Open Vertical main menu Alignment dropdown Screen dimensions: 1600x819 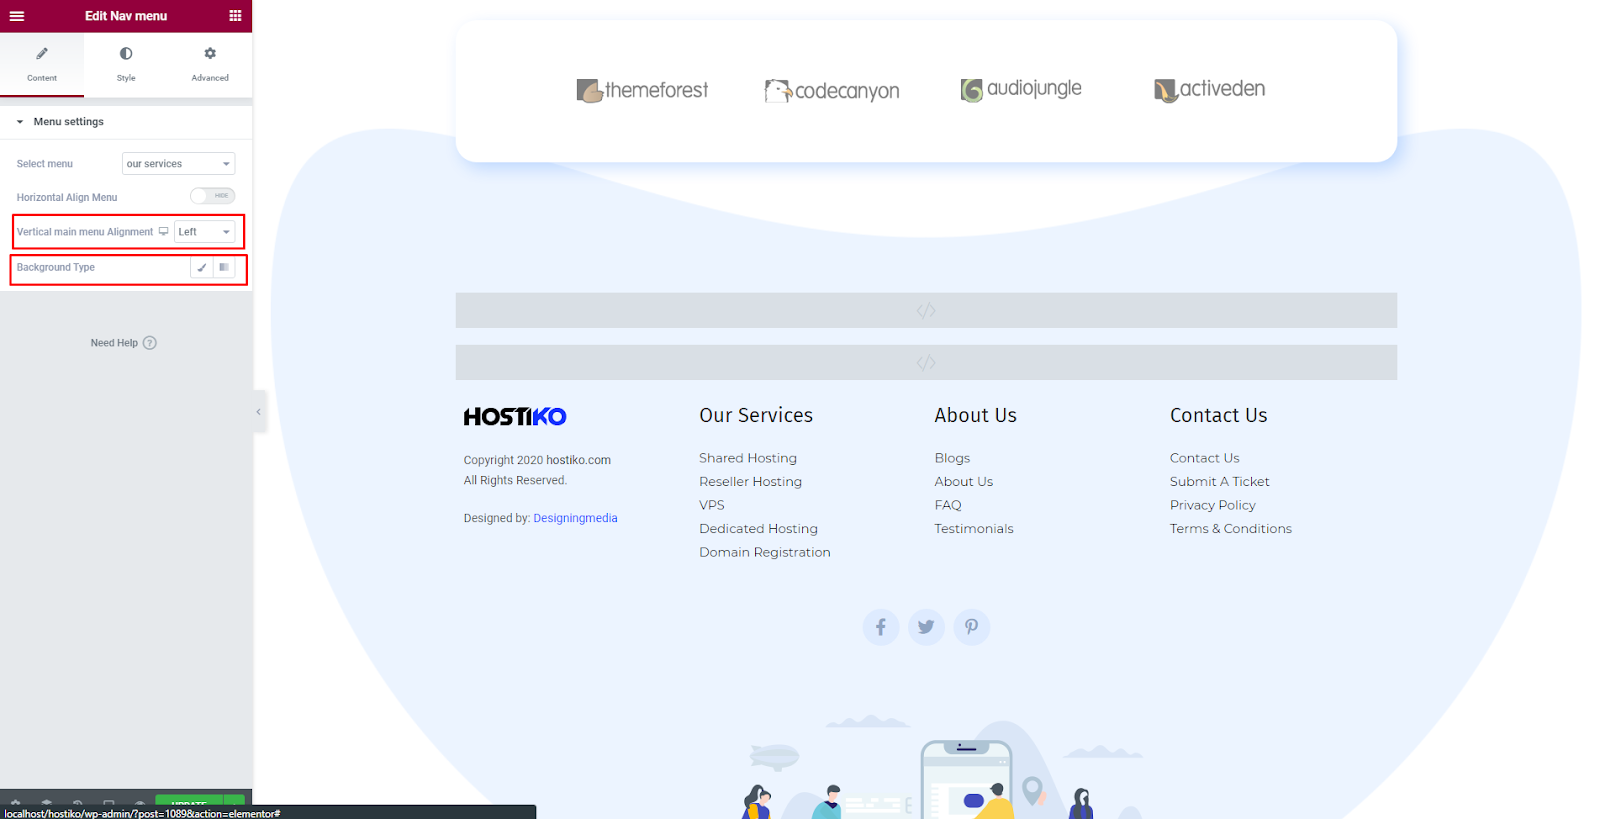pos(205,232)
